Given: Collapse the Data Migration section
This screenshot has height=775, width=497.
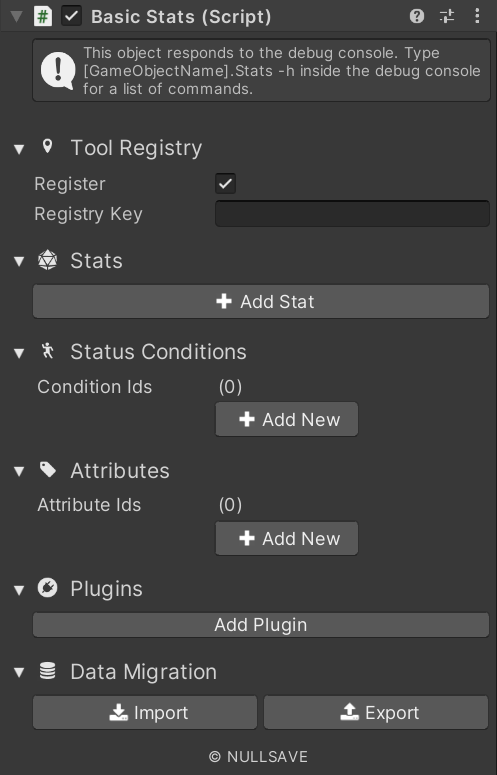Looking at the screenshot, I should pos(19,672).
